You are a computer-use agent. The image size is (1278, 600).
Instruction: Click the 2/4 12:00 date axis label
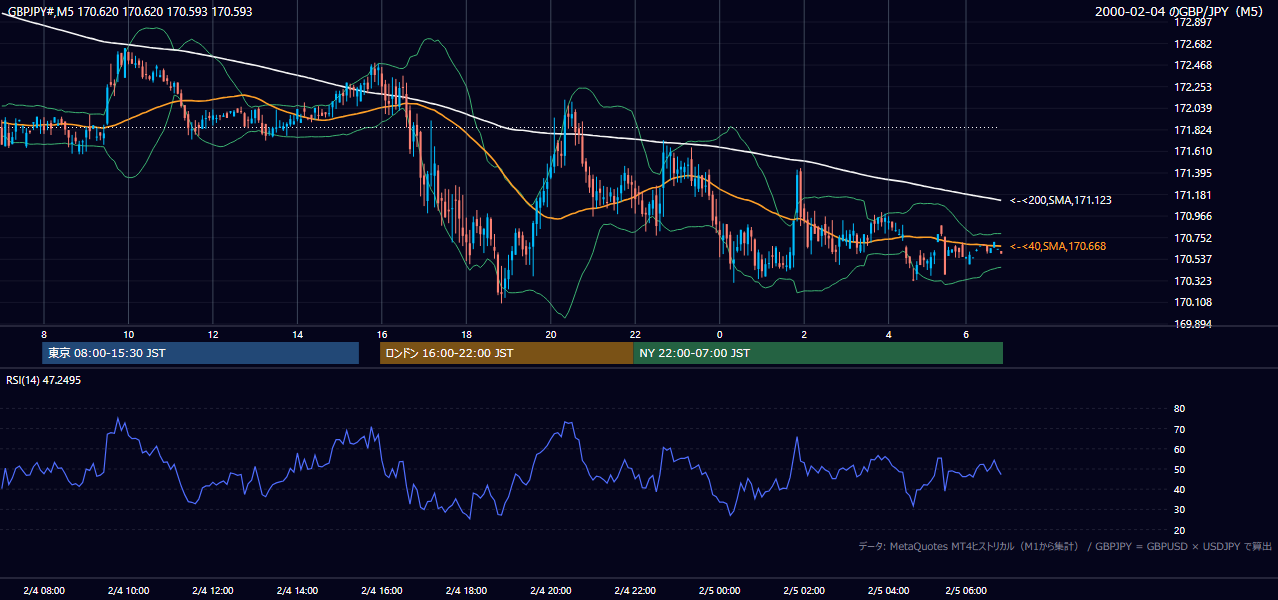[x=213, y=591]
